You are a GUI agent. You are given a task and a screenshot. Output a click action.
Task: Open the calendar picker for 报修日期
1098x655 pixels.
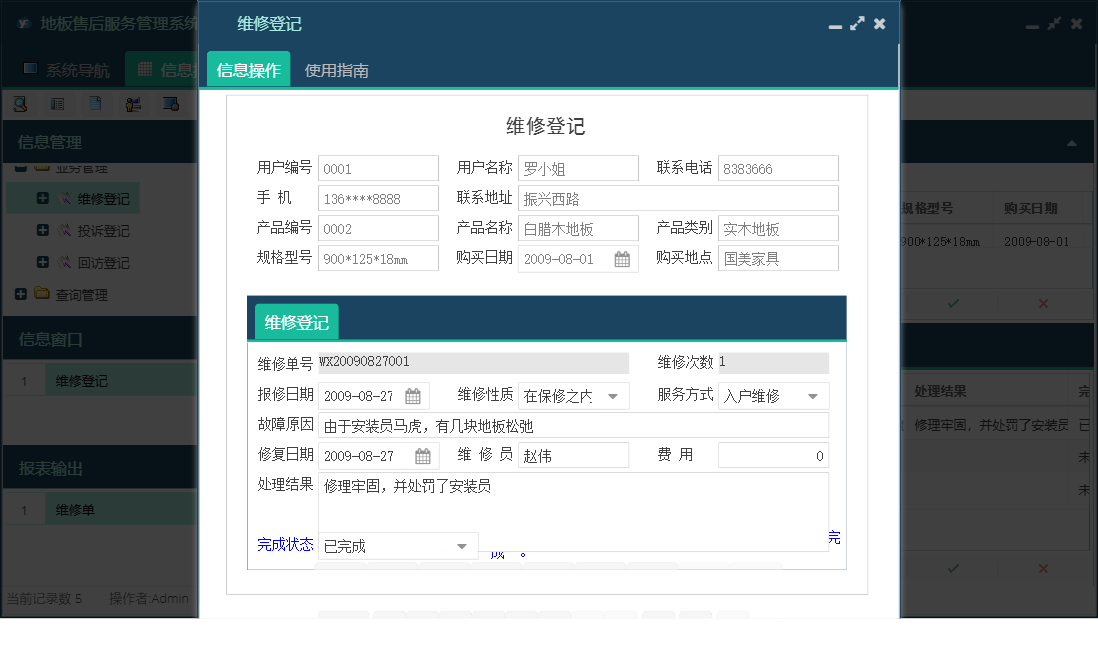(x=414, y=395)
